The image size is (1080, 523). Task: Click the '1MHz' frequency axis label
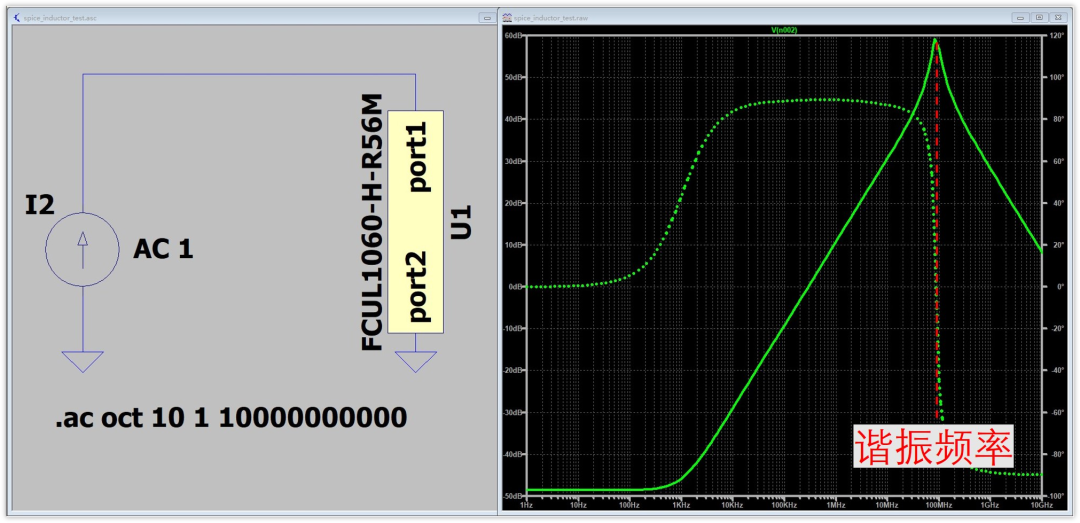click(835, 505)
